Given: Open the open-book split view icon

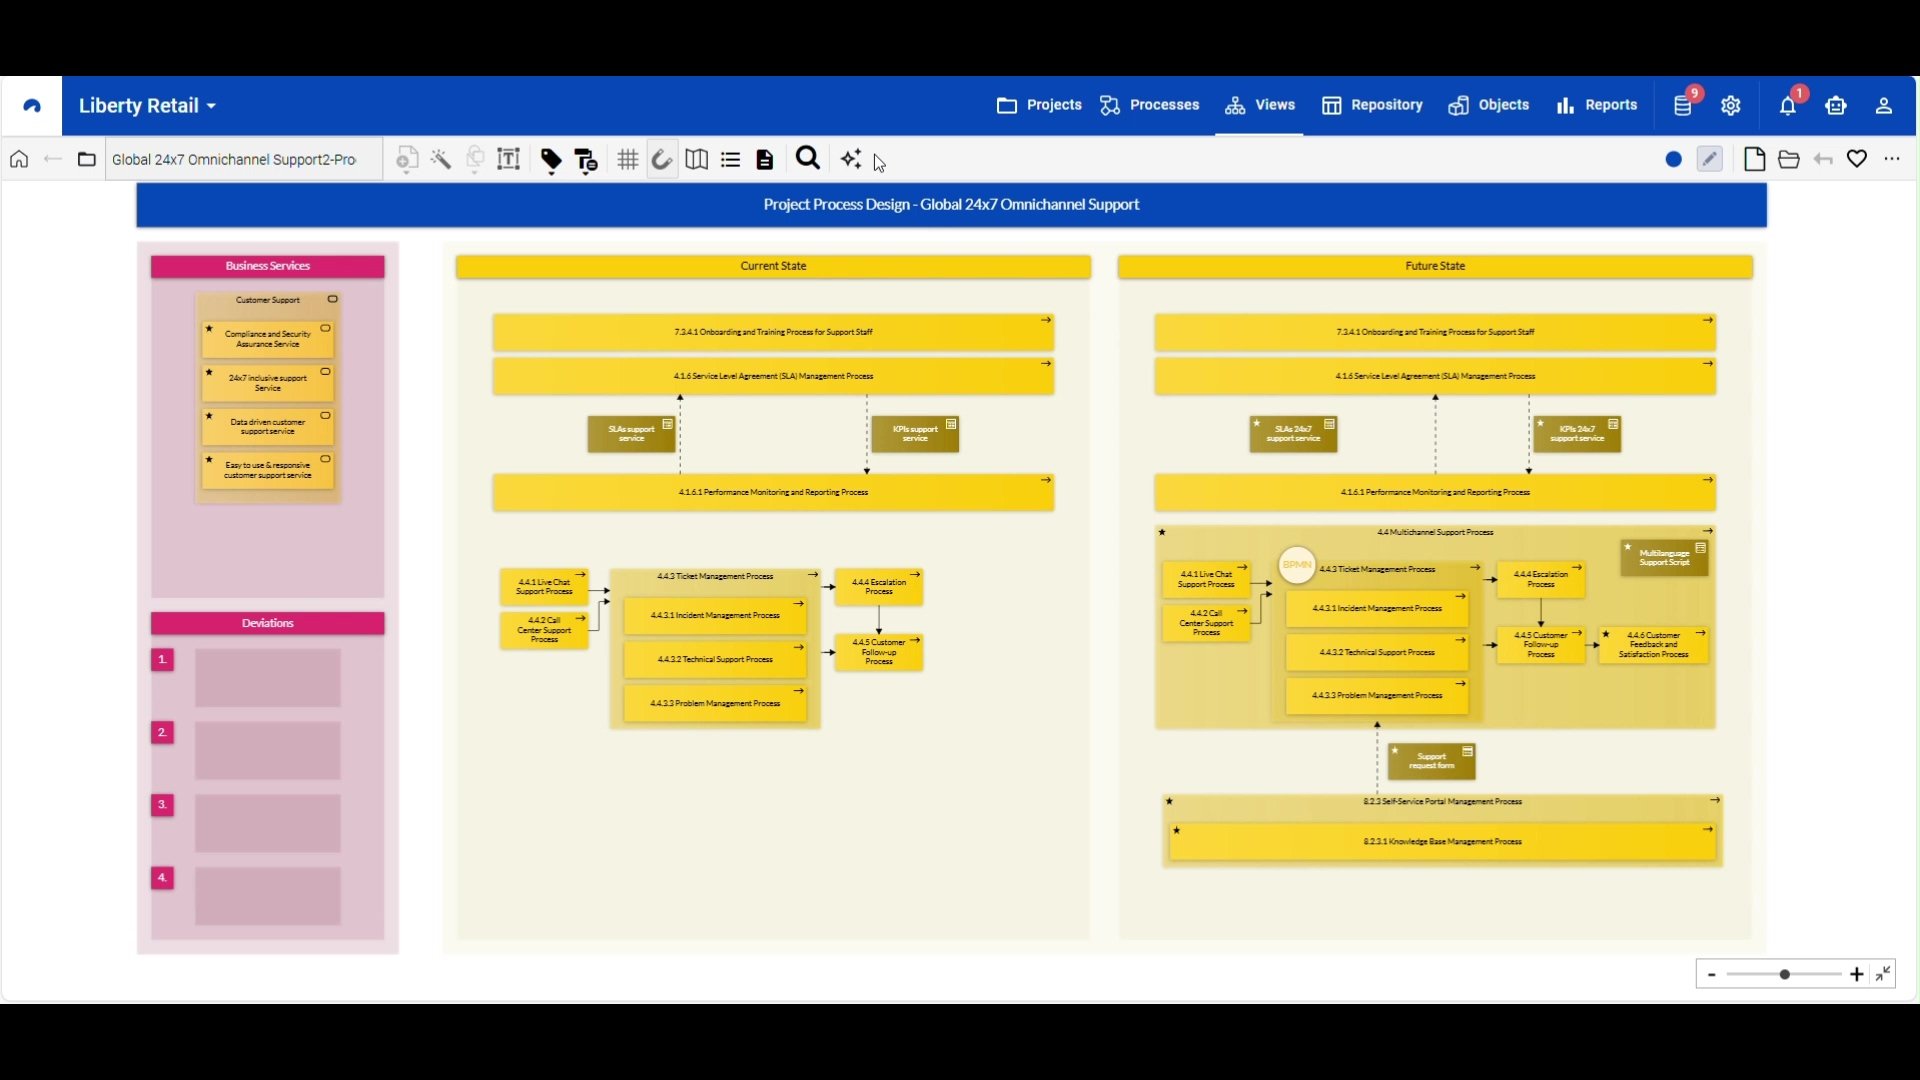Looking at the screenshot, I should (697, 160).
